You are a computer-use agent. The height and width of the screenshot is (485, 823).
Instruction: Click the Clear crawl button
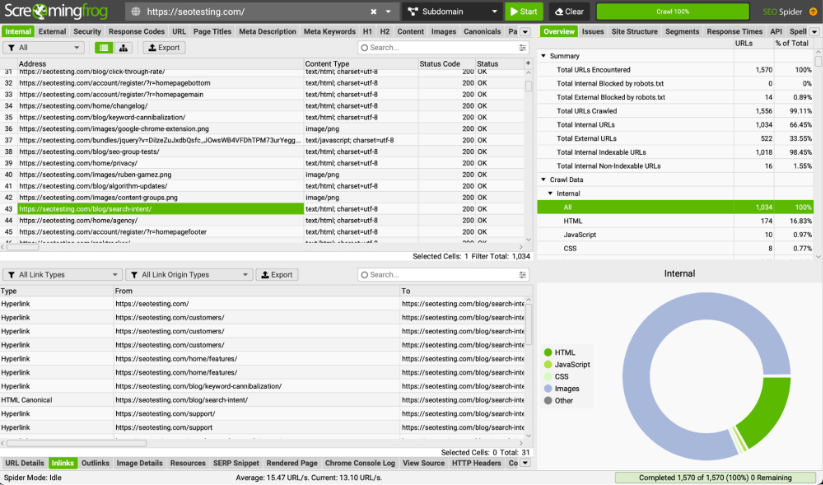coord(568,12)
